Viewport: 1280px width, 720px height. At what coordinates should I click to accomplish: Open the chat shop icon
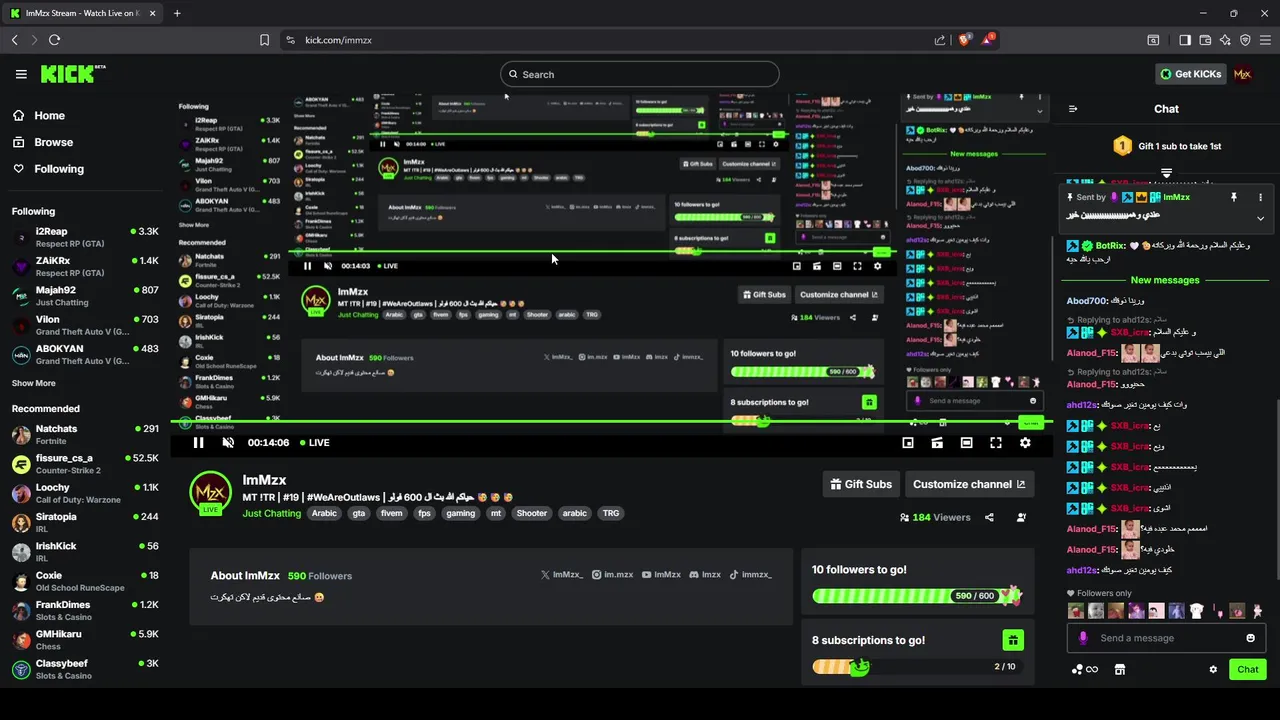coord(1120,669)
